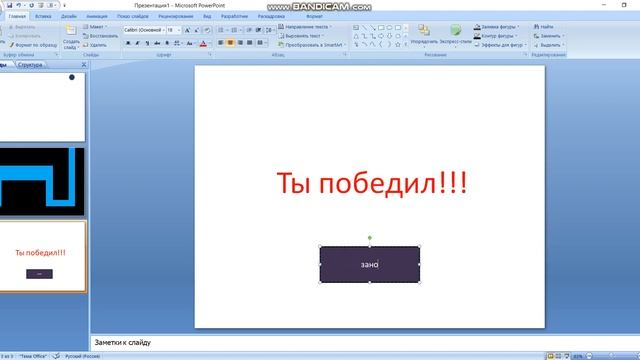Redo the last action
This screenshot has width=640, height=360.
point(31,5)
